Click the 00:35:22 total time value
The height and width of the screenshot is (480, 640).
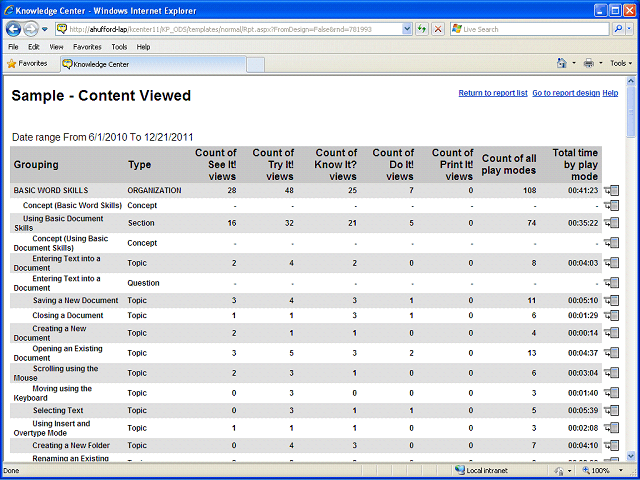coord(583,223)
